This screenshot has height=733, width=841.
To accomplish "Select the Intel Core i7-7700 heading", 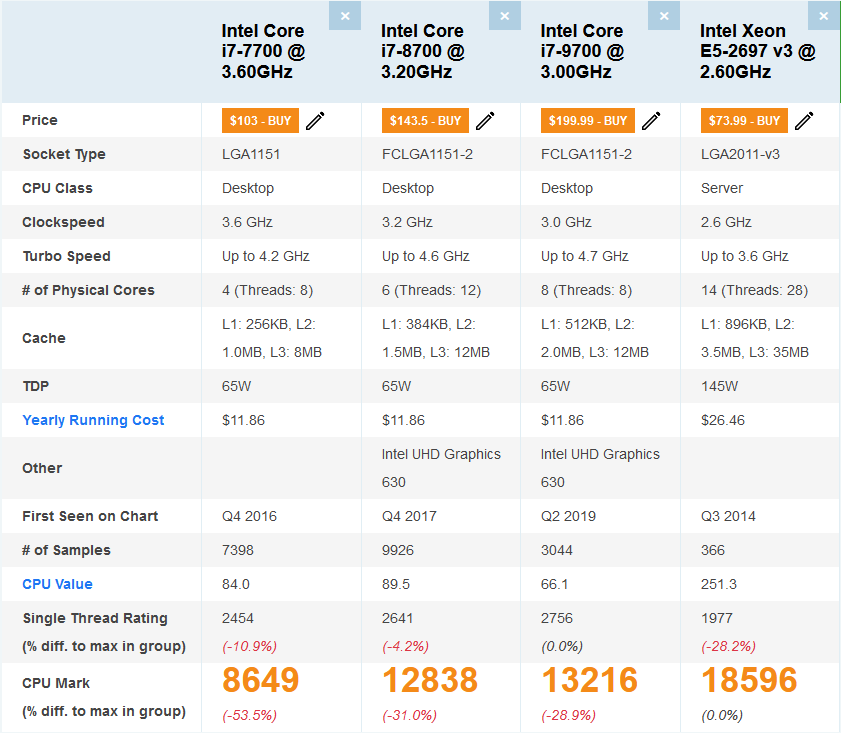I will click(x=263, y=51).
